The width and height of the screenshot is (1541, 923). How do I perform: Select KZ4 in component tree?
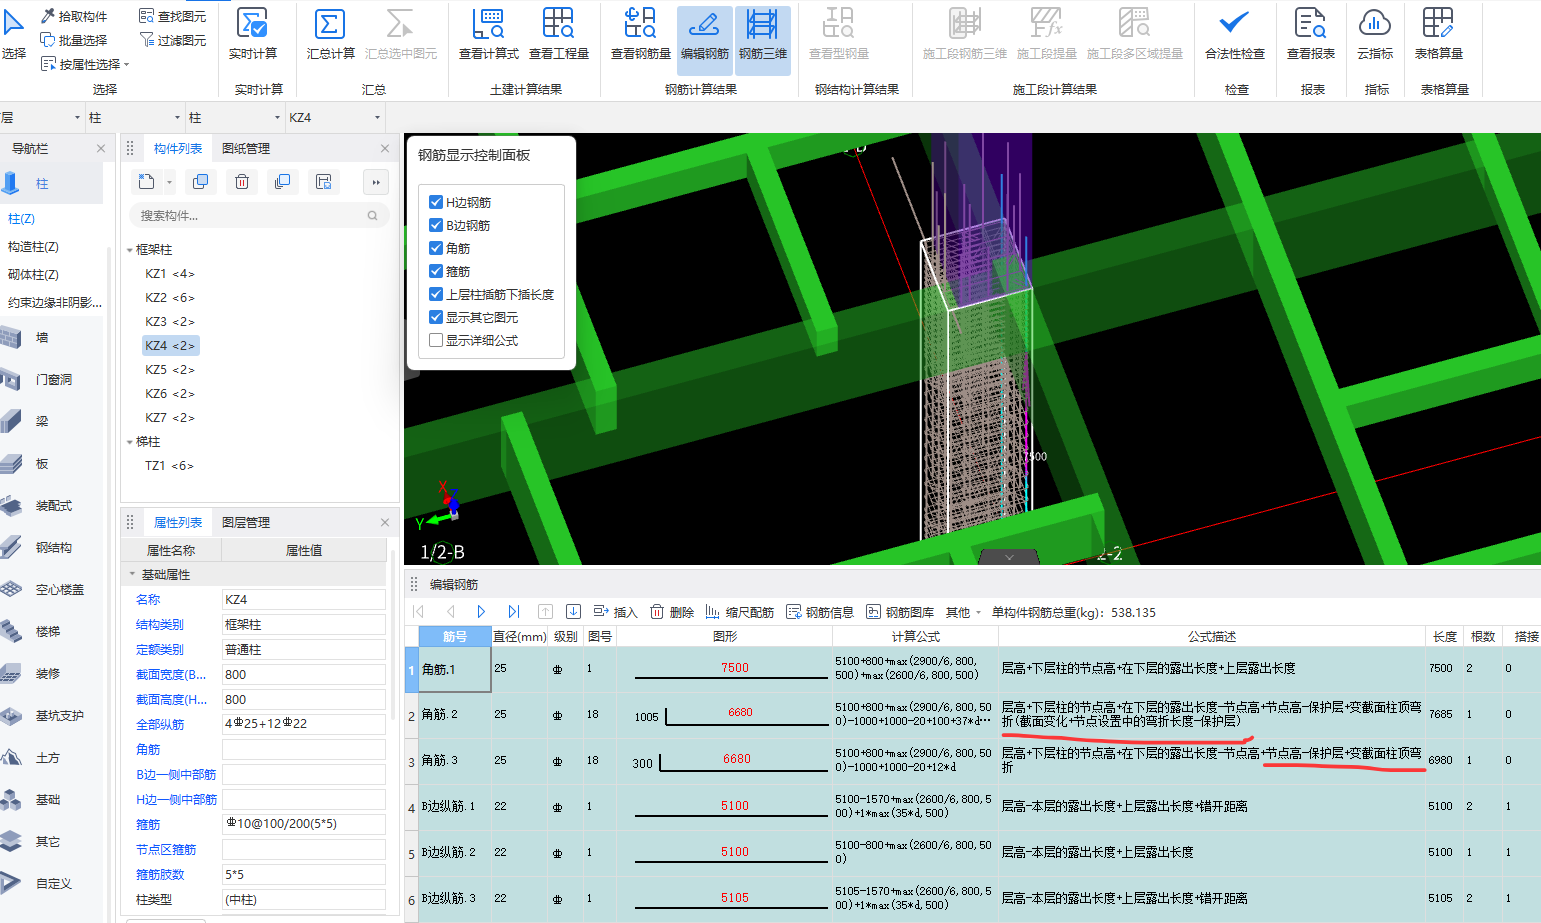170,345
